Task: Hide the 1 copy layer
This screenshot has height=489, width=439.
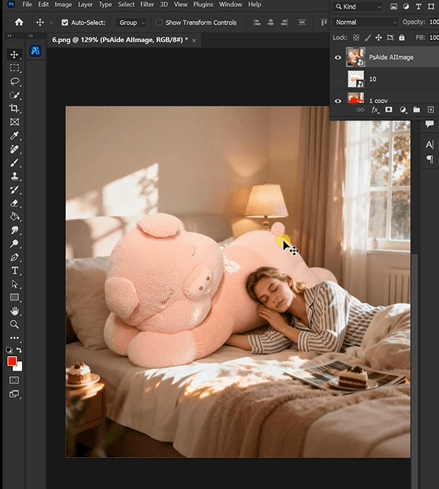Action: 338,101
